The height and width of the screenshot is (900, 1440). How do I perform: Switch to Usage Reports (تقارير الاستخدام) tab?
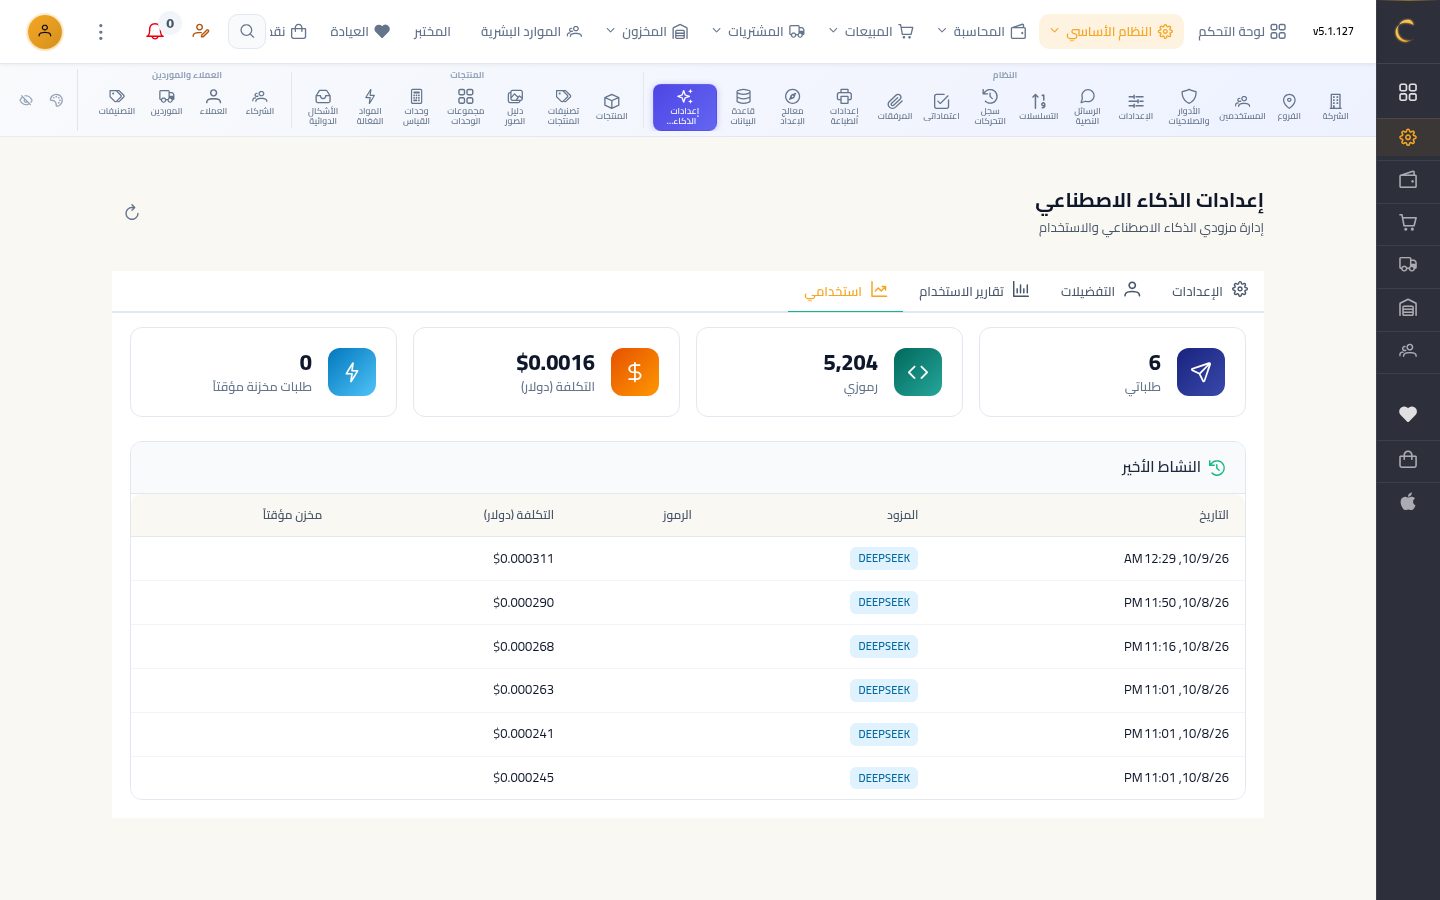click(974, 290)
